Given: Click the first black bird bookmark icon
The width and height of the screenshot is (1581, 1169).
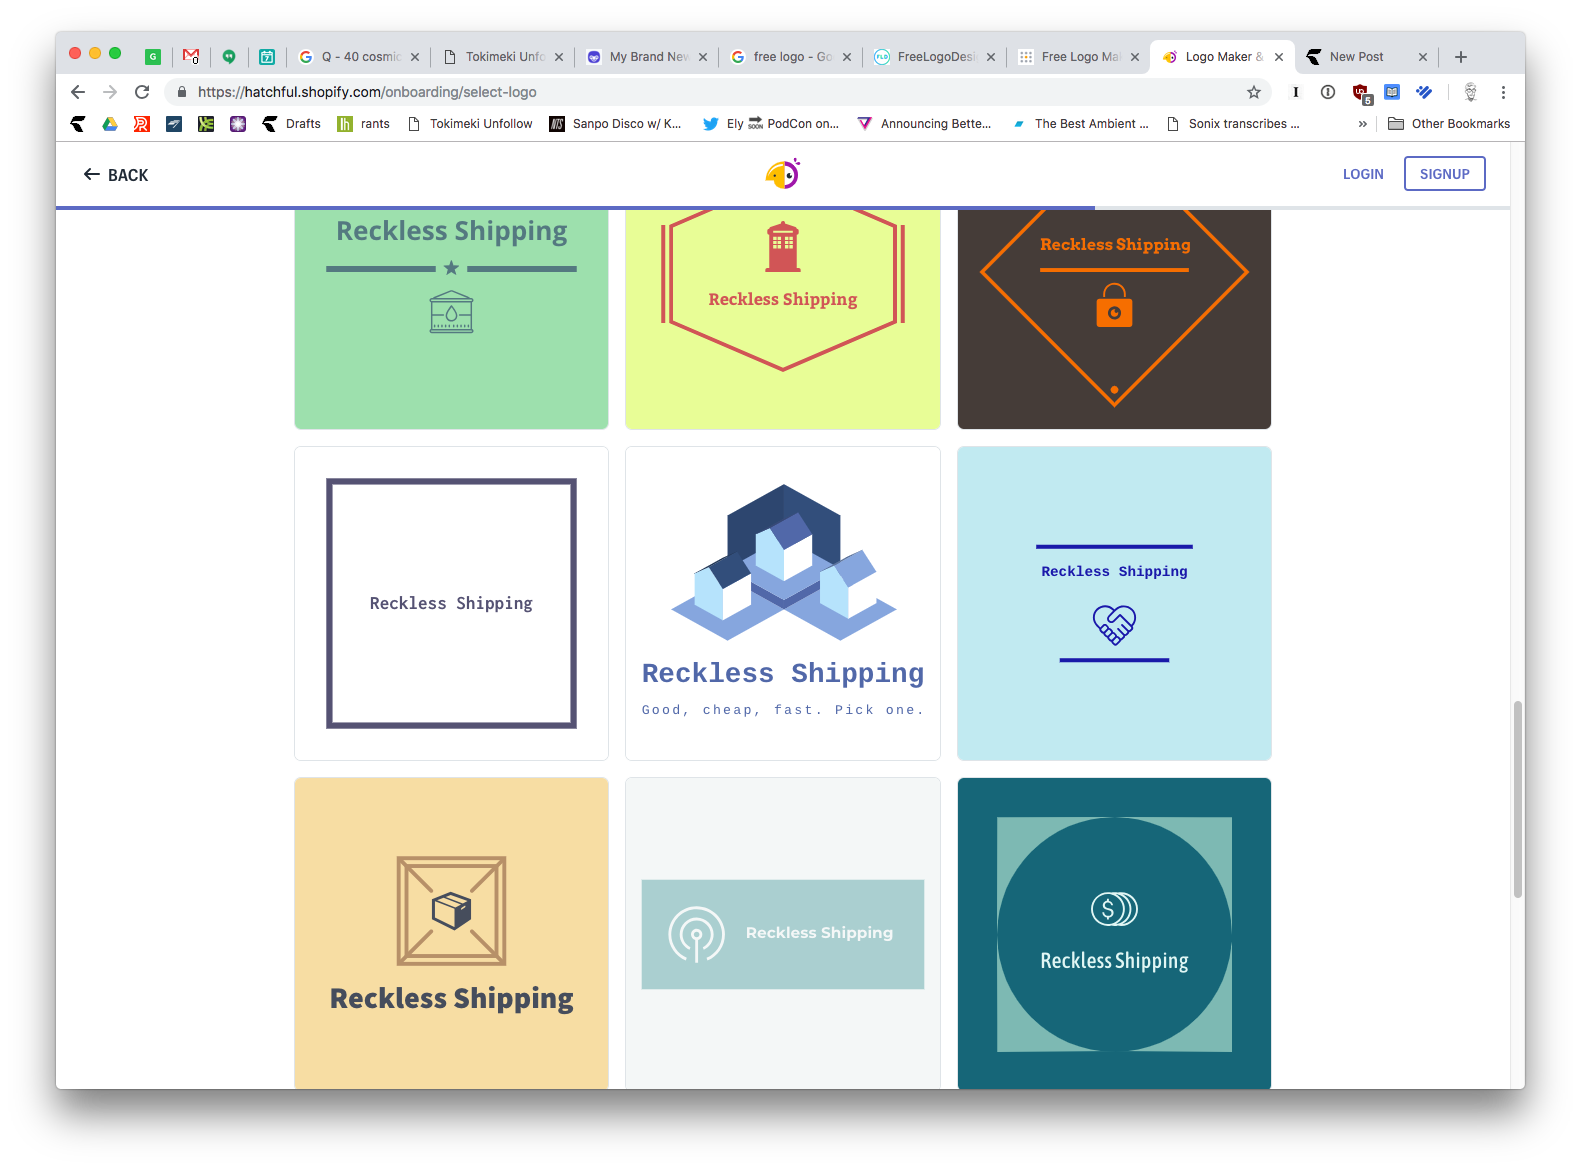Looking at the screenshot, I should point(78,124).
